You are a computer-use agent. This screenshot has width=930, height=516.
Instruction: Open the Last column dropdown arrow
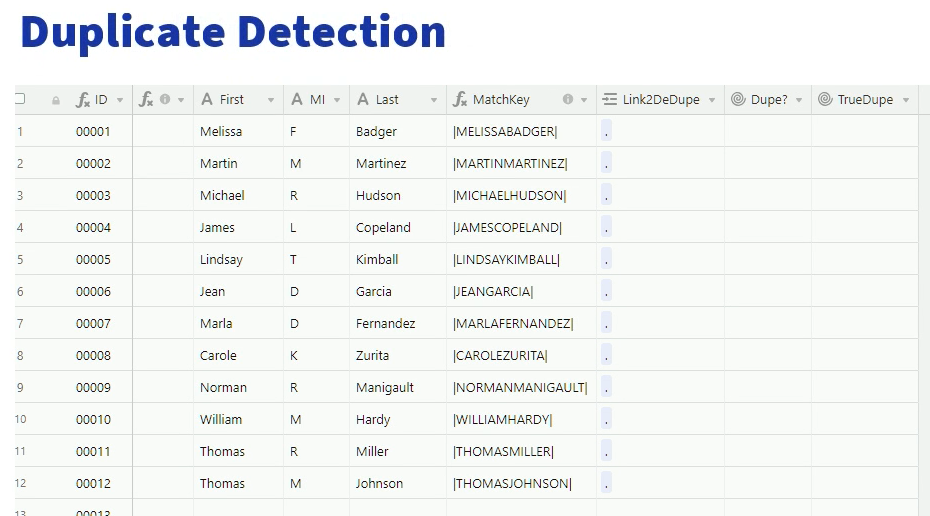(x=434, y=100)
